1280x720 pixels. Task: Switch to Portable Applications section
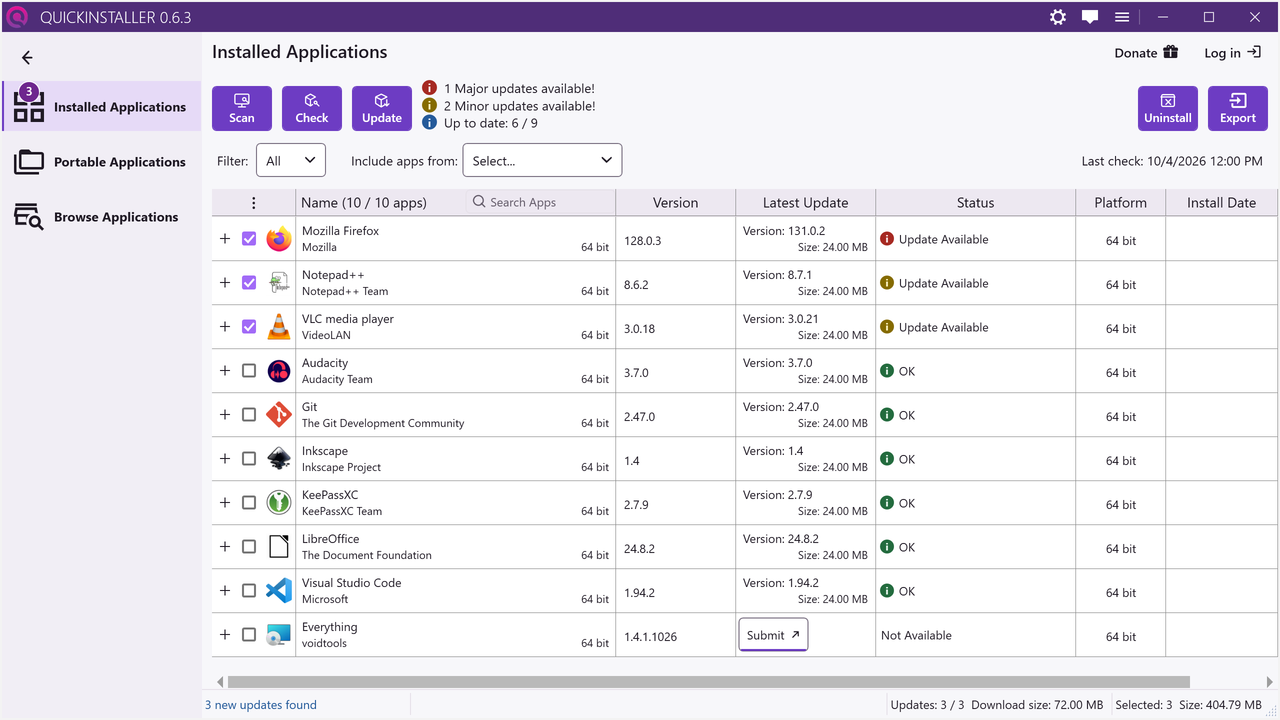101,162
